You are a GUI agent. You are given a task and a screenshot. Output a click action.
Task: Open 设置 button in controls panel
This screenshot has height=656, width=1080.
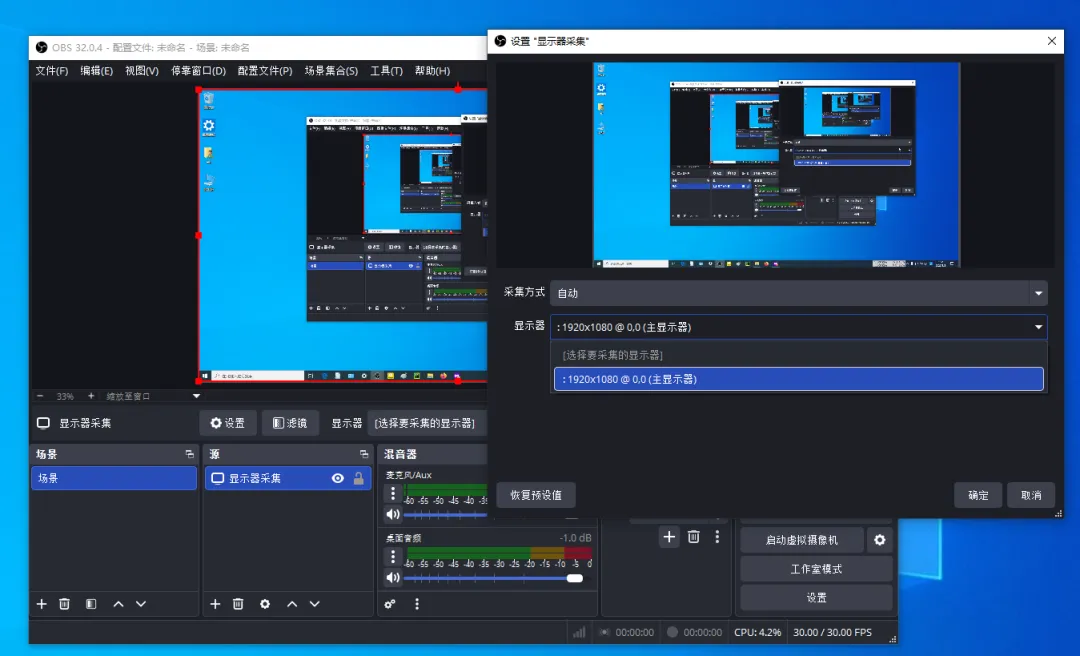pos(816,597)
